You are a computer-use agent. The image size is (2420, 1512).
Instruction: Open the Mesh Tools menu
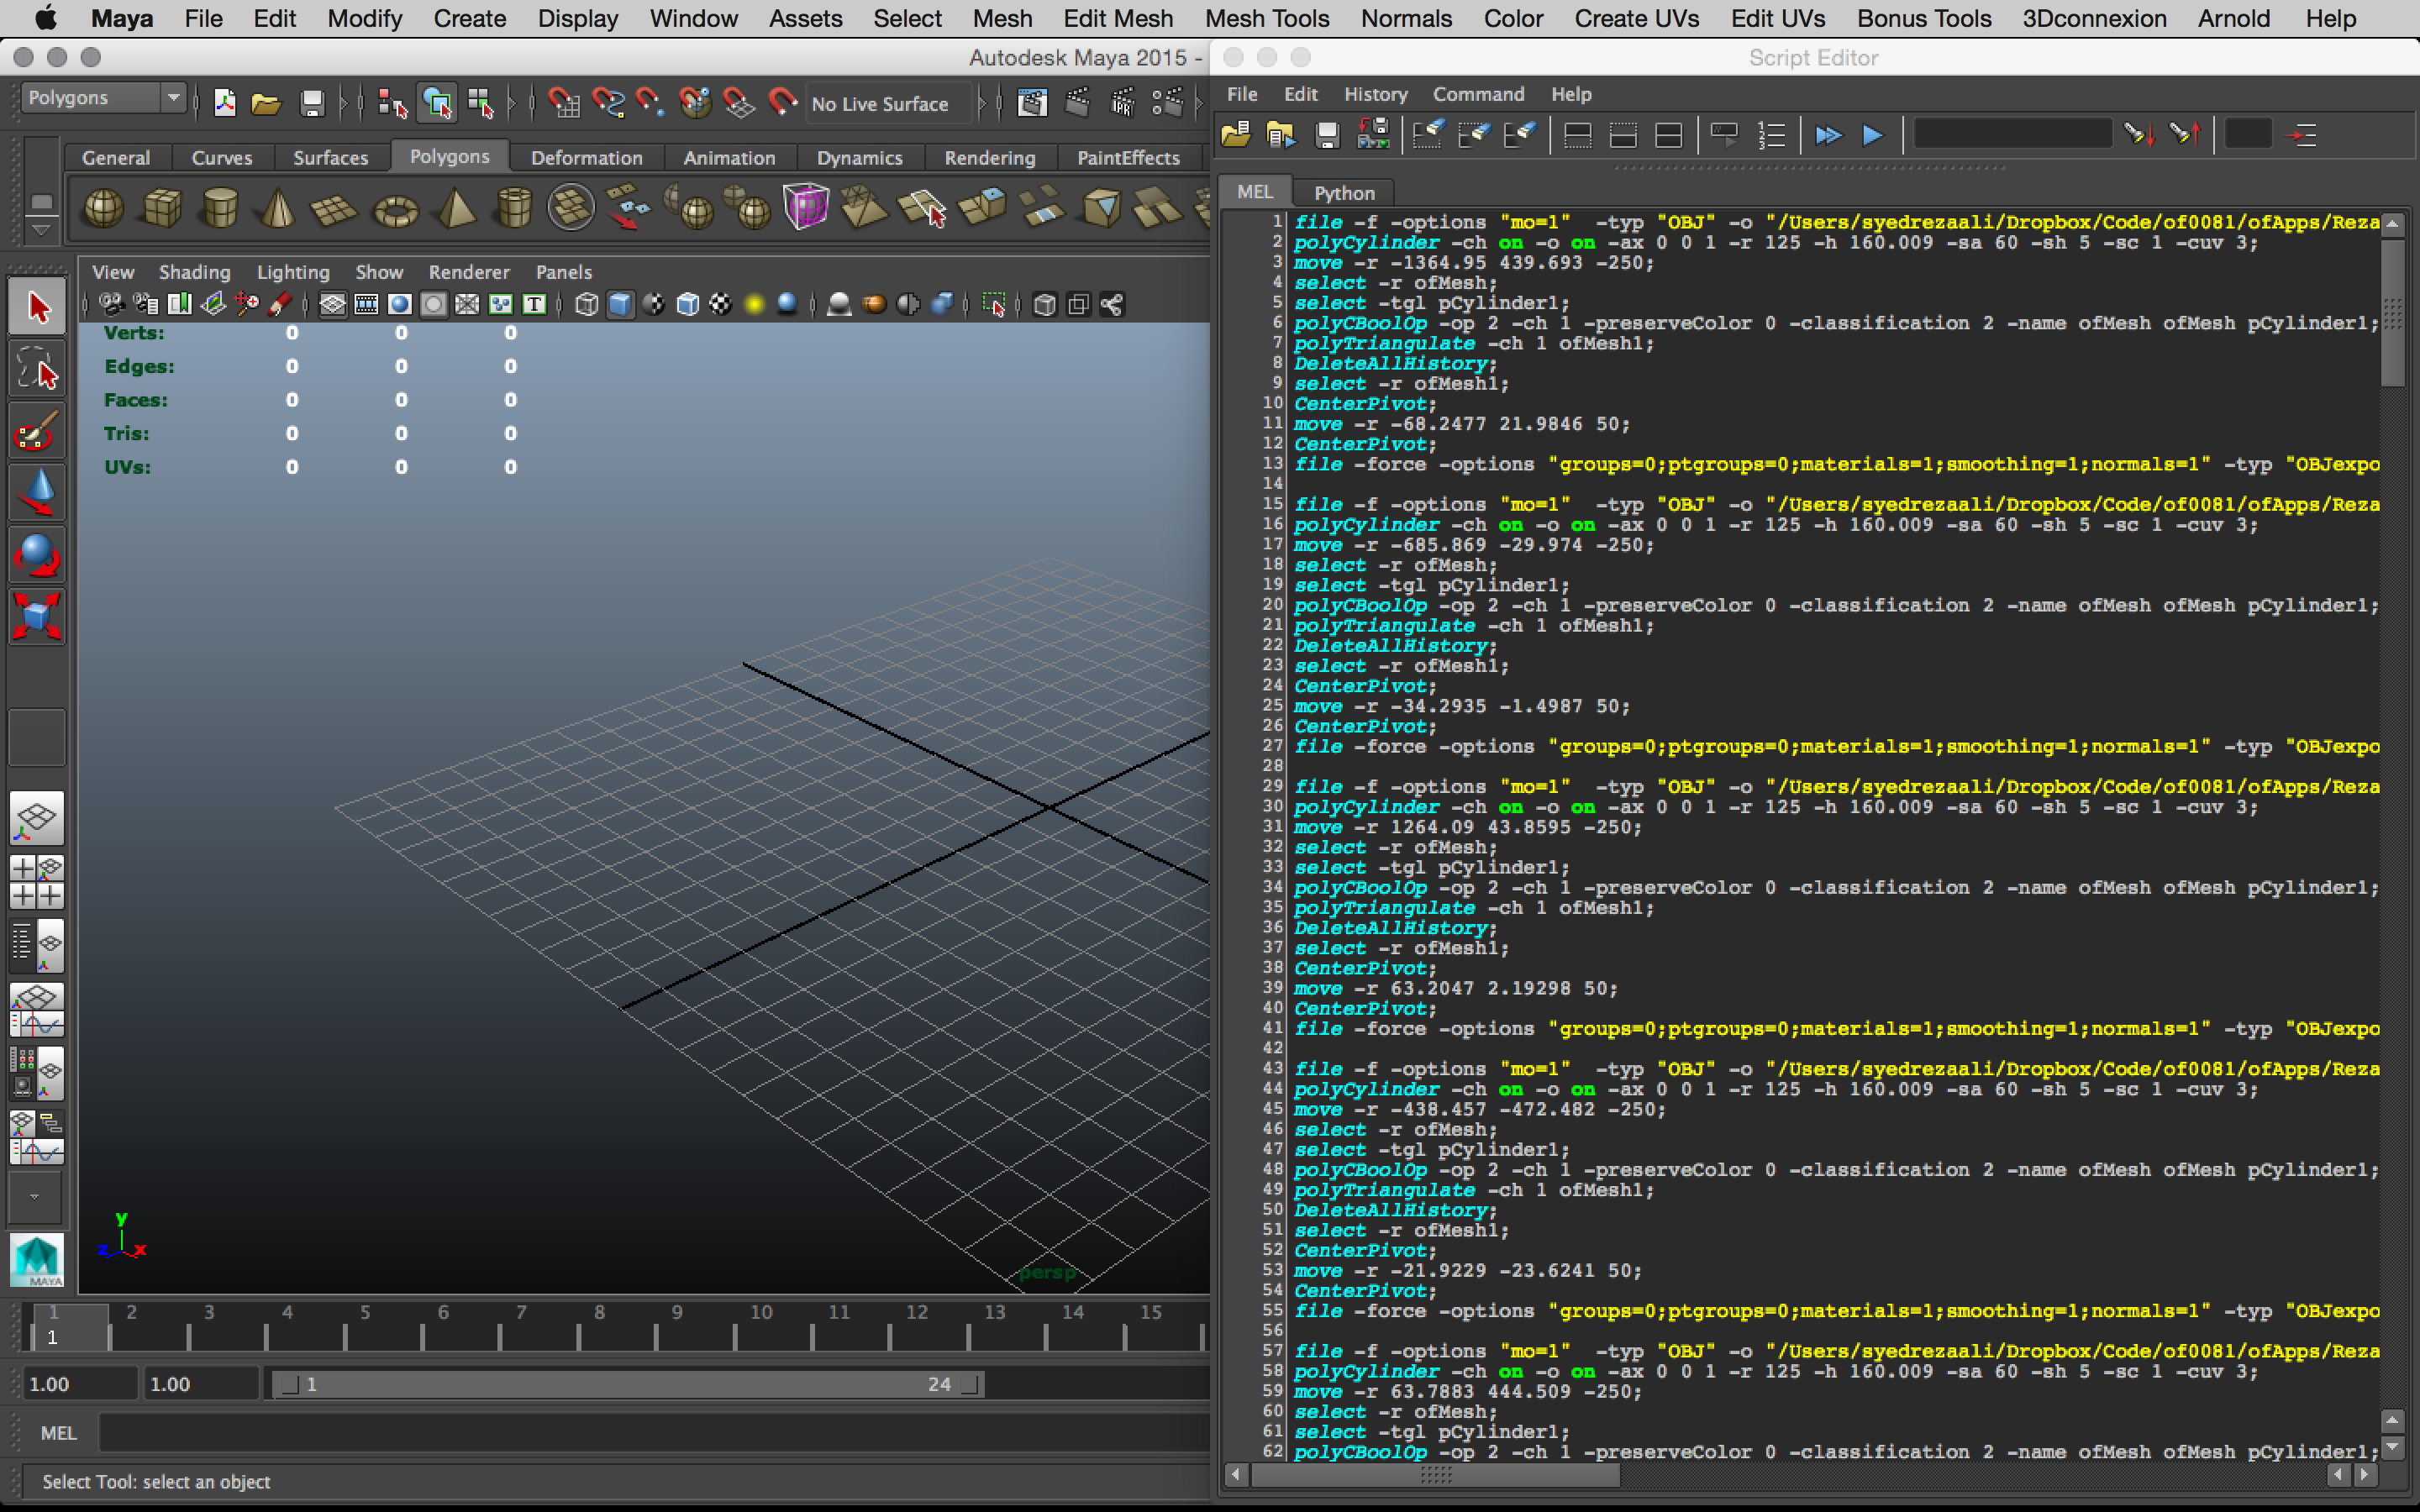point(1267,18)
